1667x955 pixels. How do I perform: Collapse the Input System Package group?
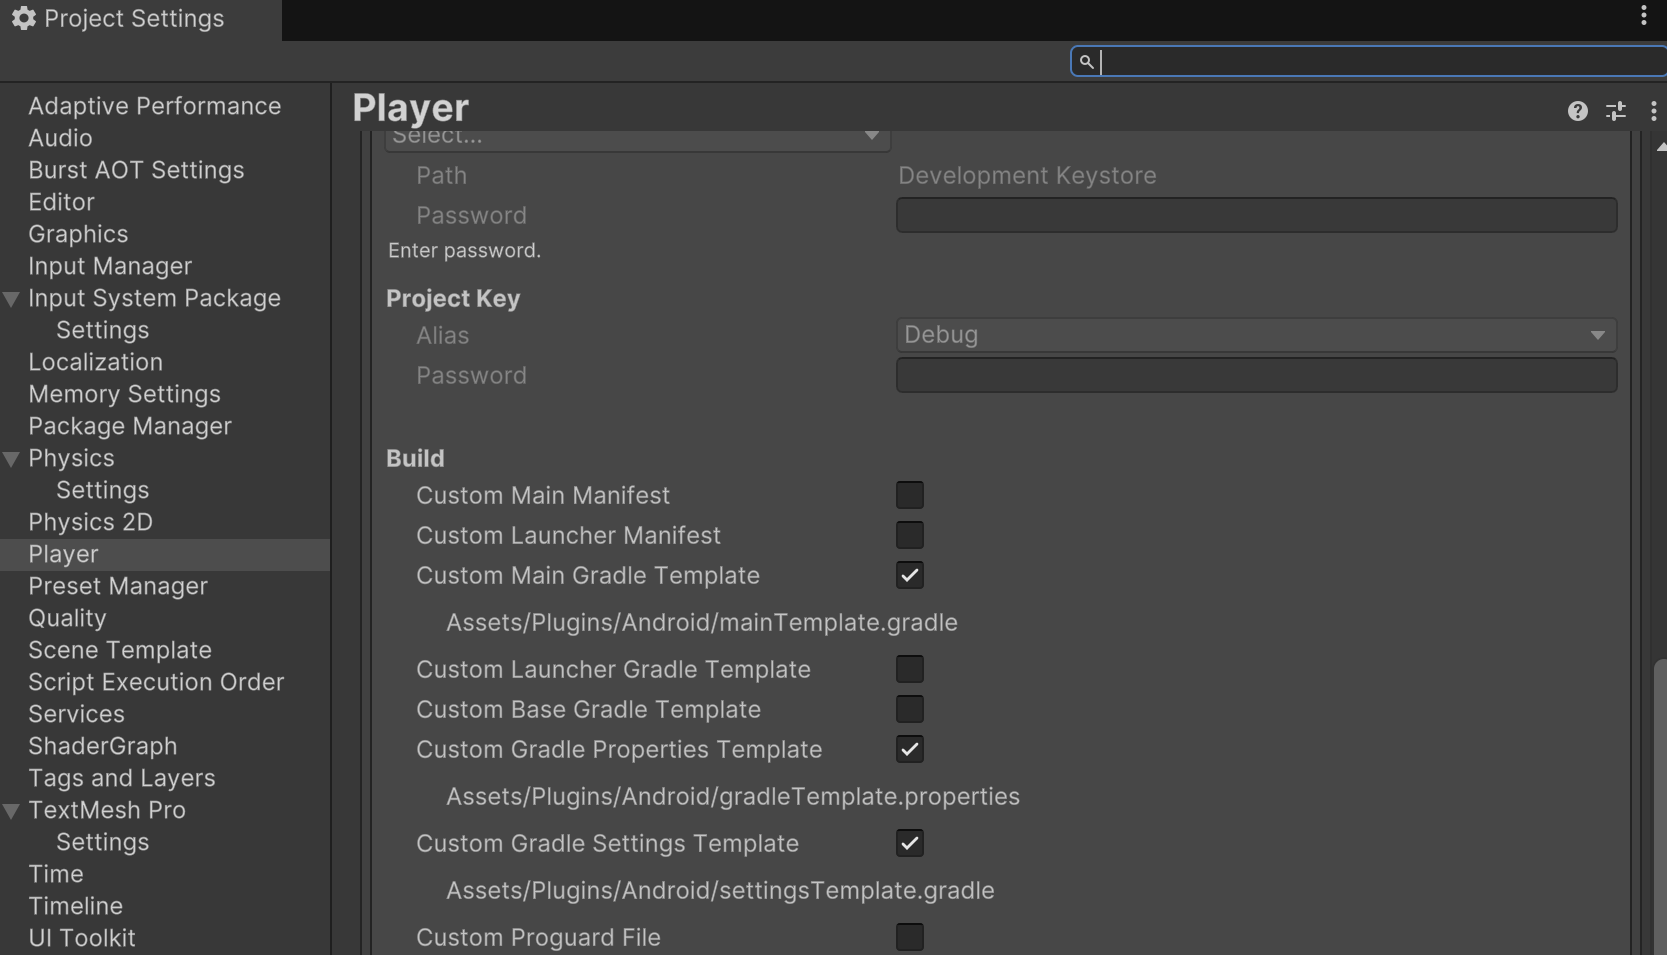(12, 298)
